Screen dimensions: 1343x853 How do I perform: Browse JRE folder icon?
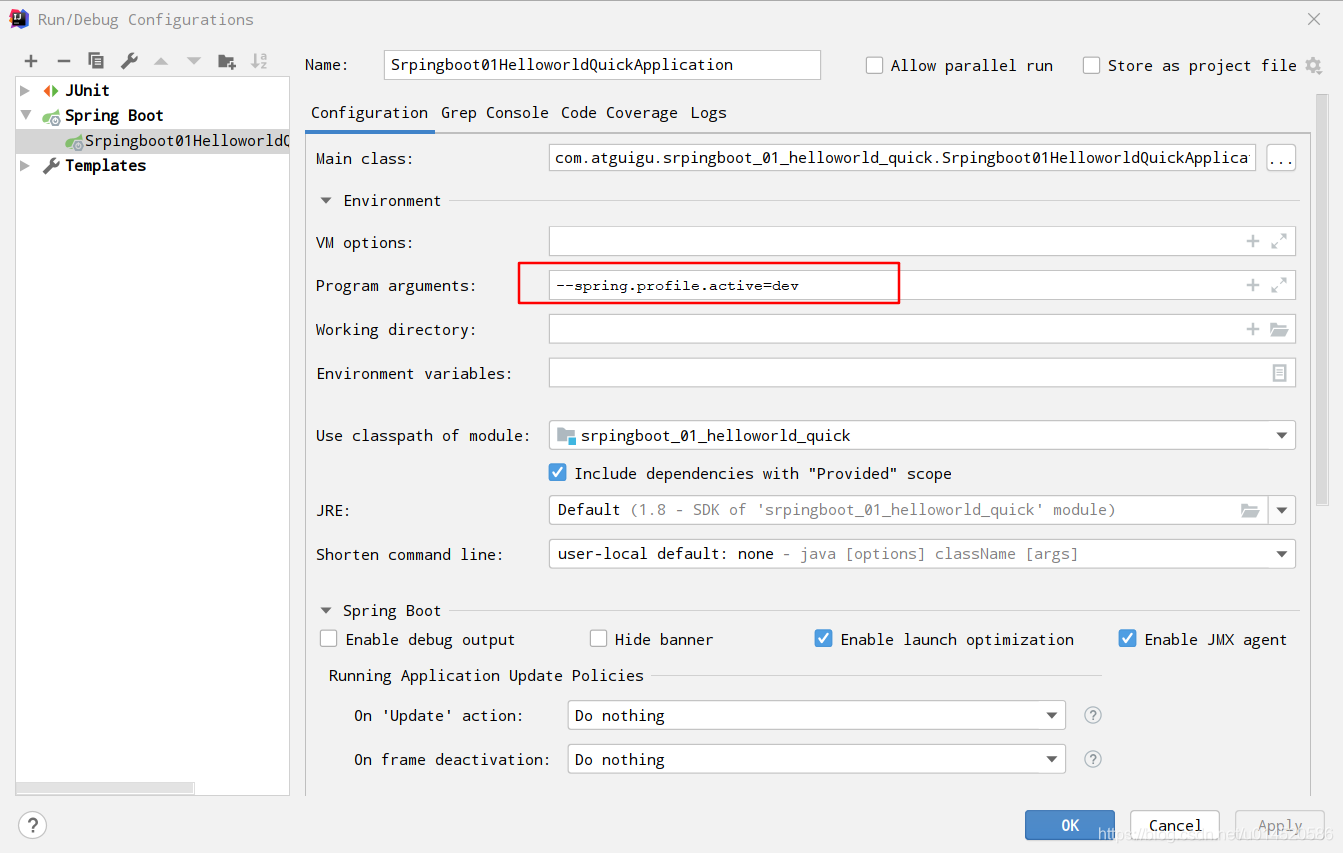(x=1250, y=510)
